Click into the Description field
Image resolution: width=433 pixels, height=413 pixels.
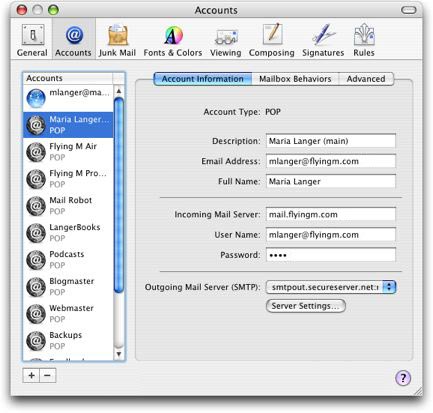331,141
